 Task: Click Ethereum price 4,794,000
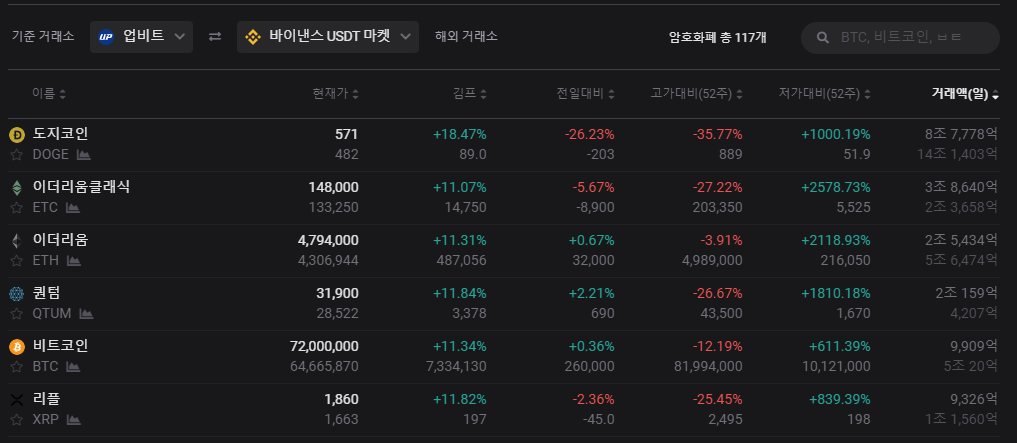(x=328, y=240)
